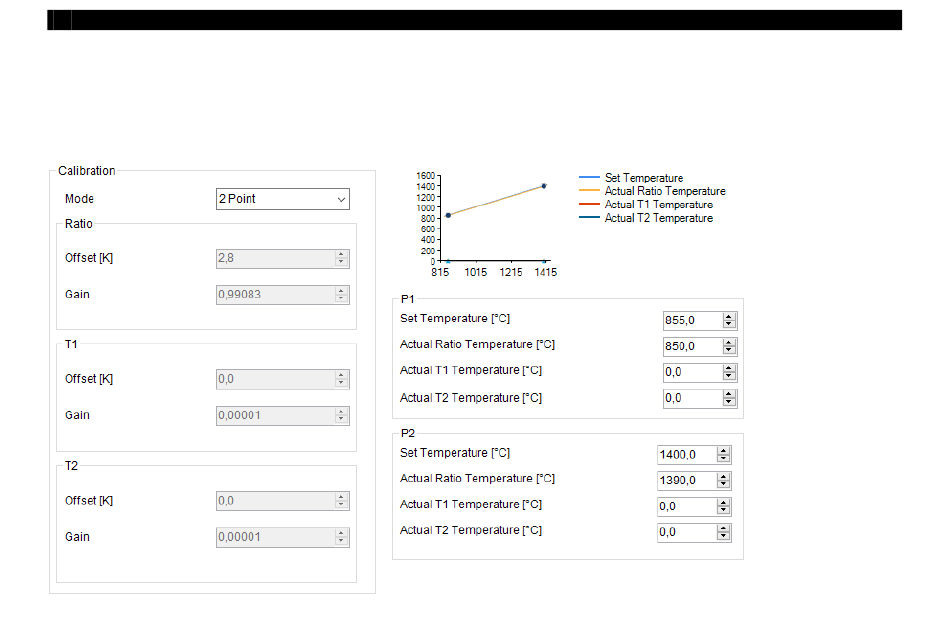Click the Actual T1 Temperature legend line

pyautogui.click(x=590, y=204)
